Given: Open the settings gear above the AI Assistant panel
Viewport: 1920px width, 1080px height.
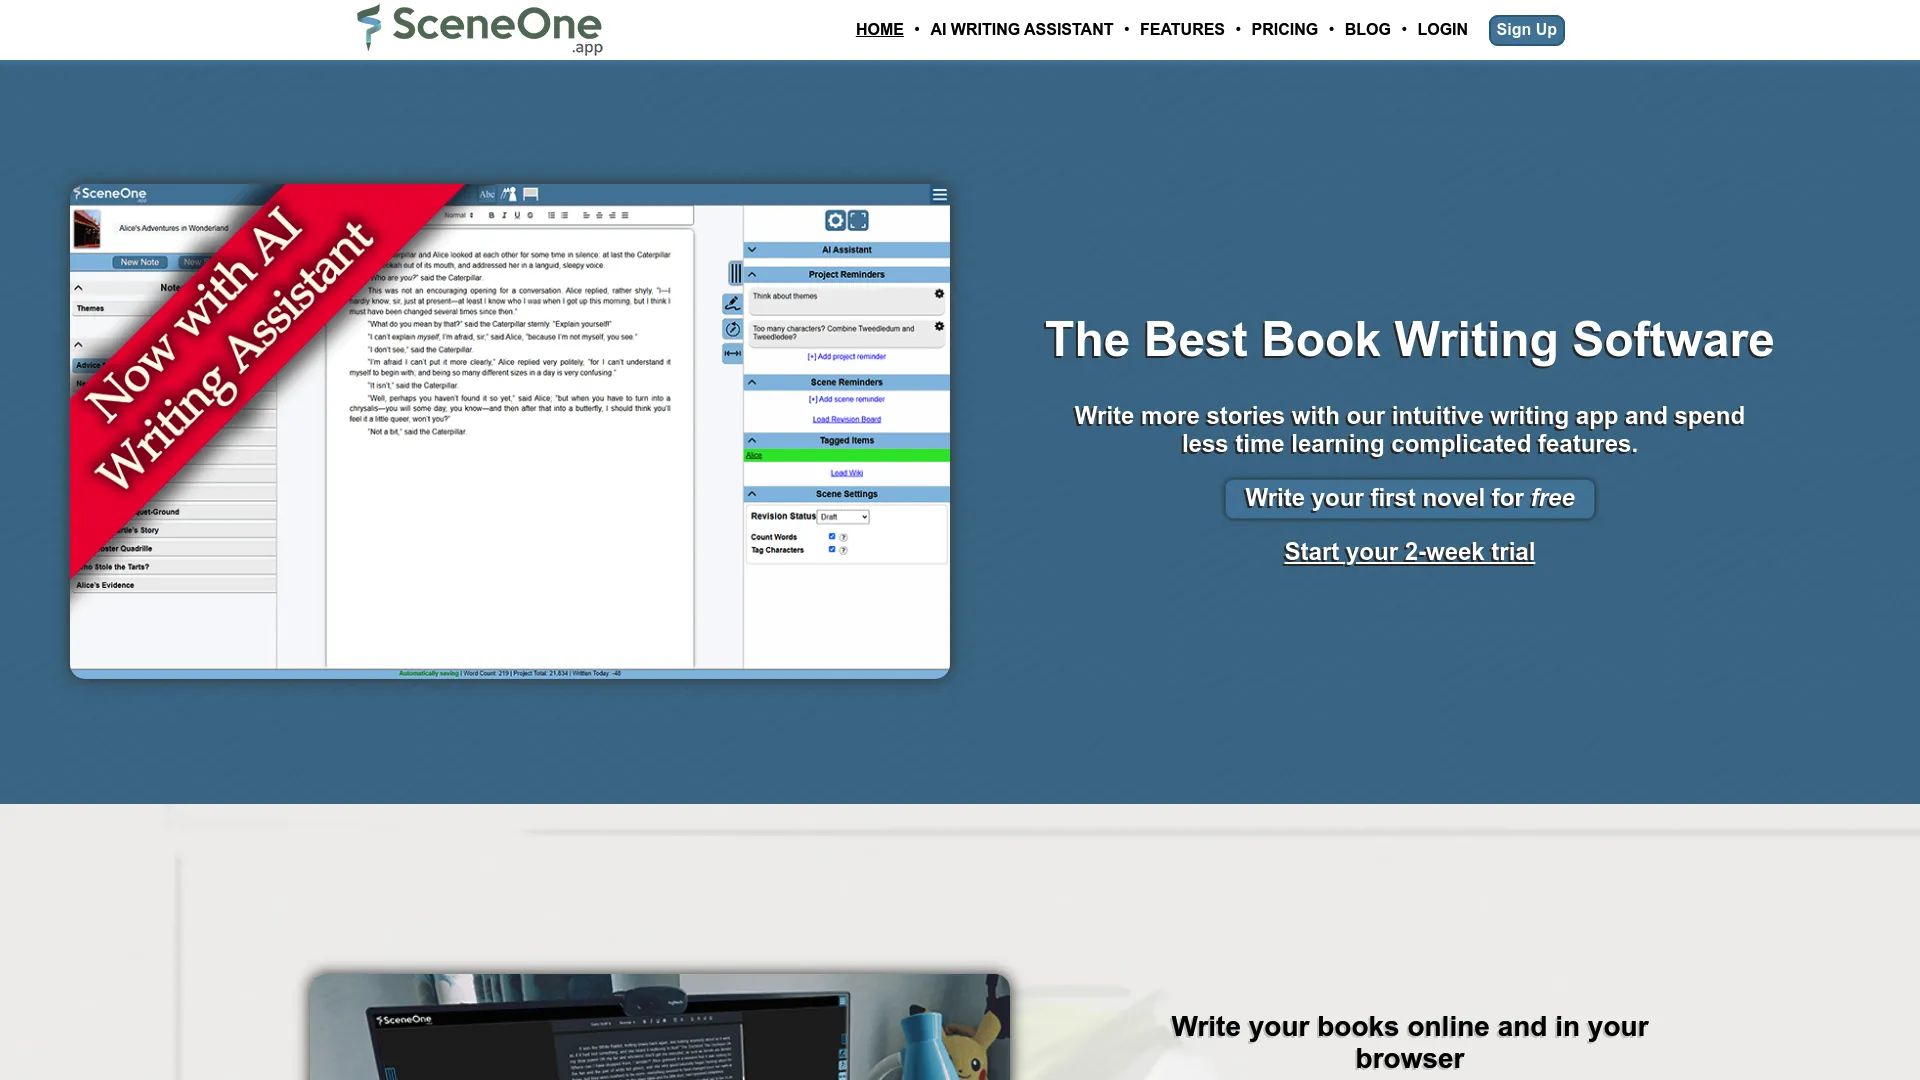Looking at the screenshot, I should 835,220.
